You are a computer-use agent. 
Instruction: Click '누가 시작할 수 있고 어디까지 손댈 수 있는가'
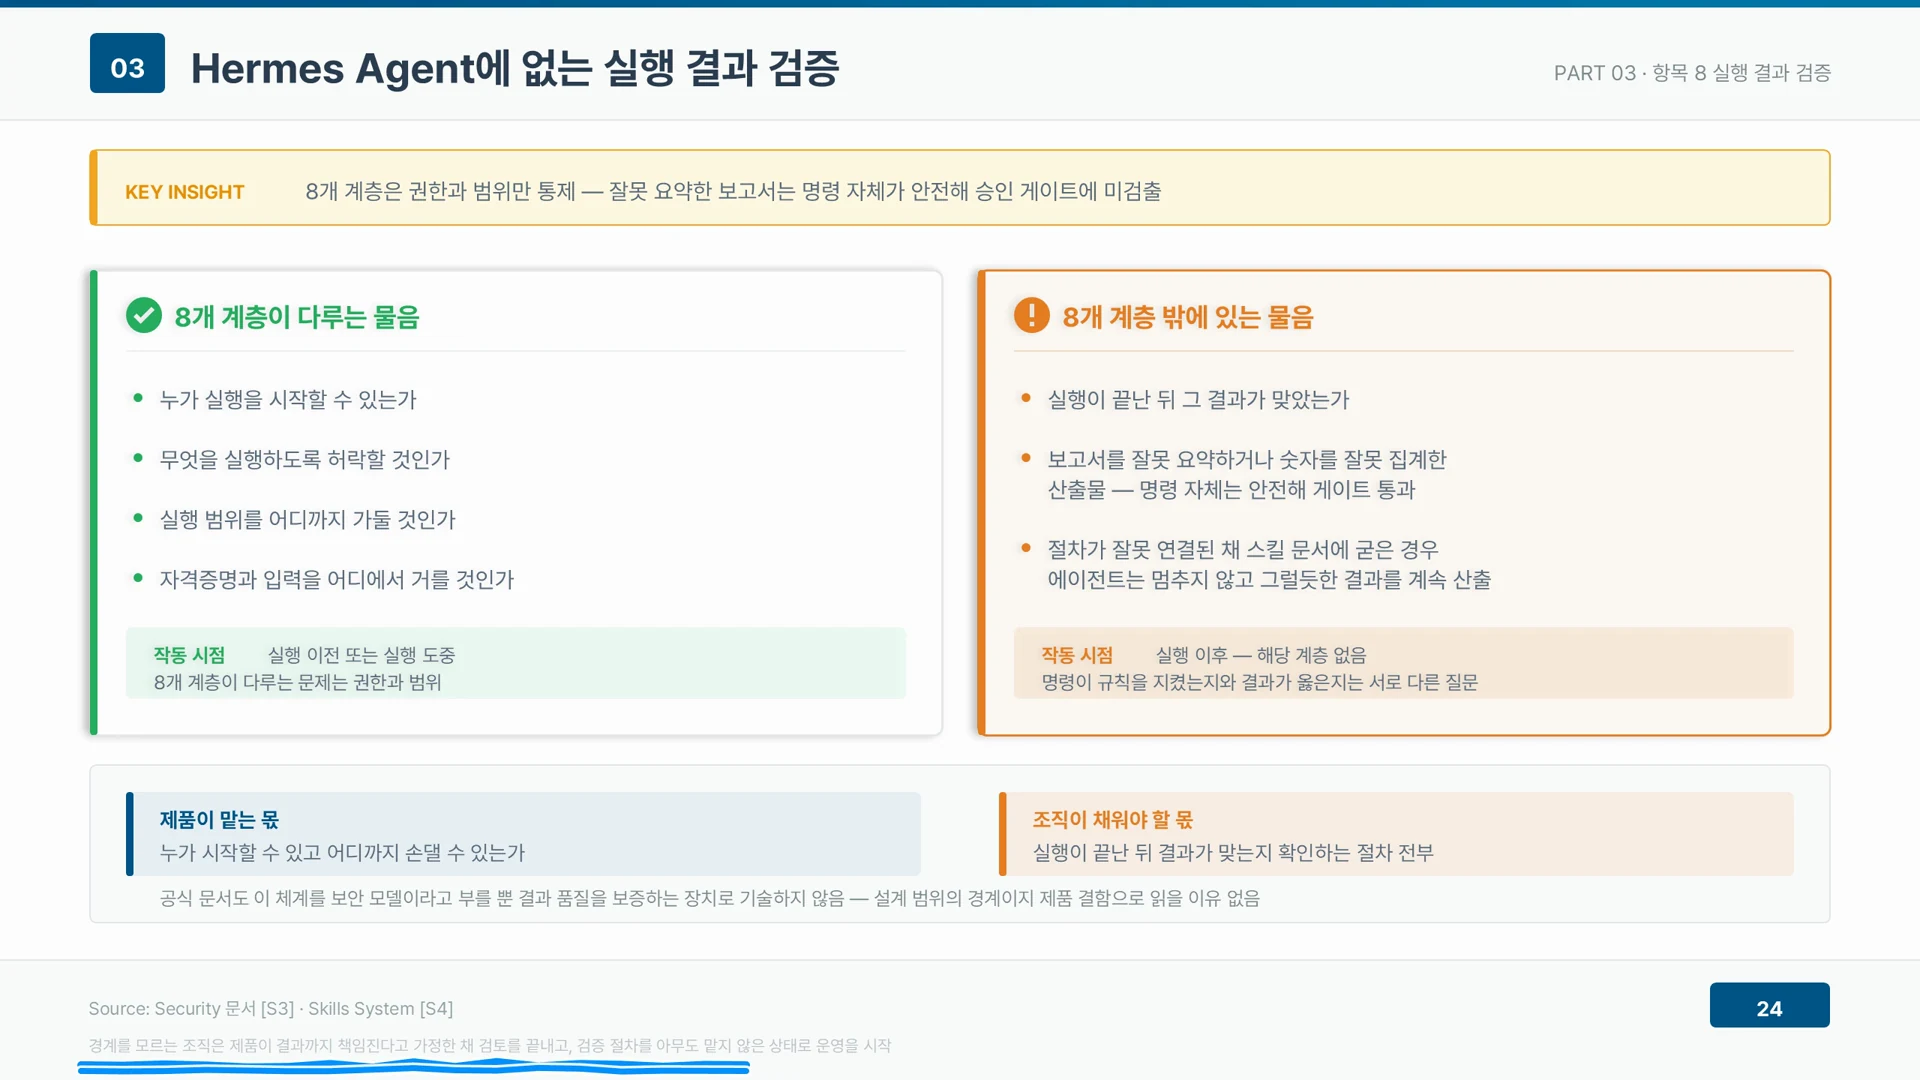(x=342, y=852)
